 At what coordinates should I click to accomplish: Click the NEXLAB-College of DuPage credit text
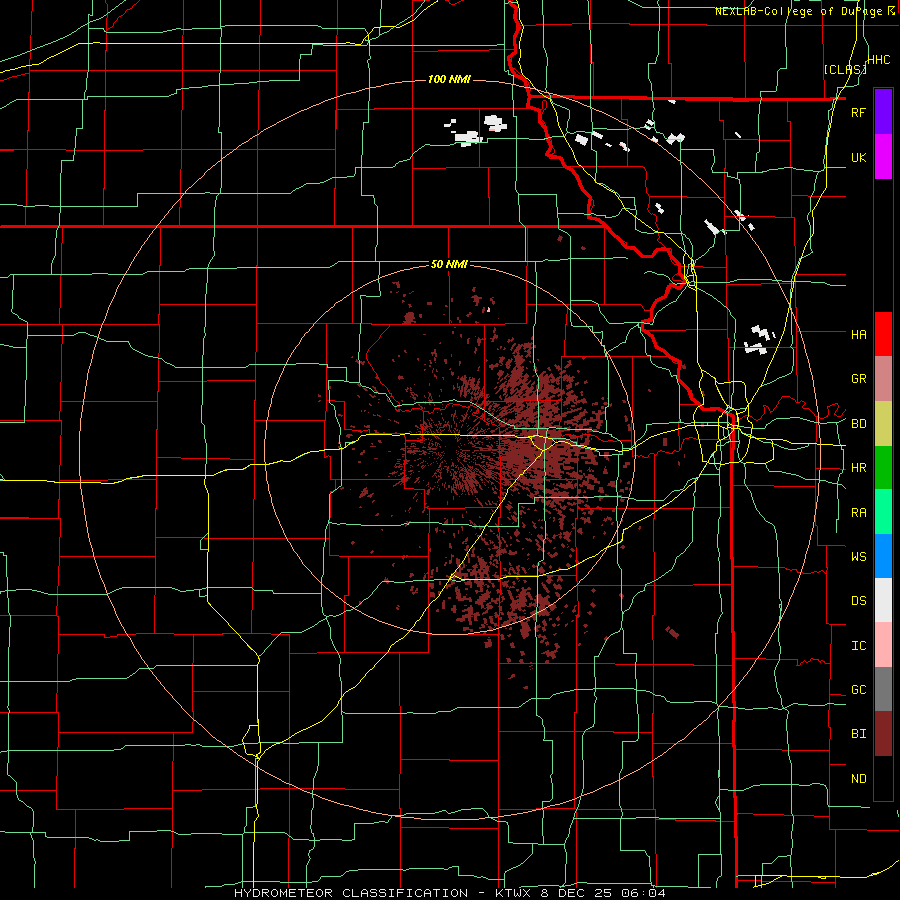click(805, 11)
